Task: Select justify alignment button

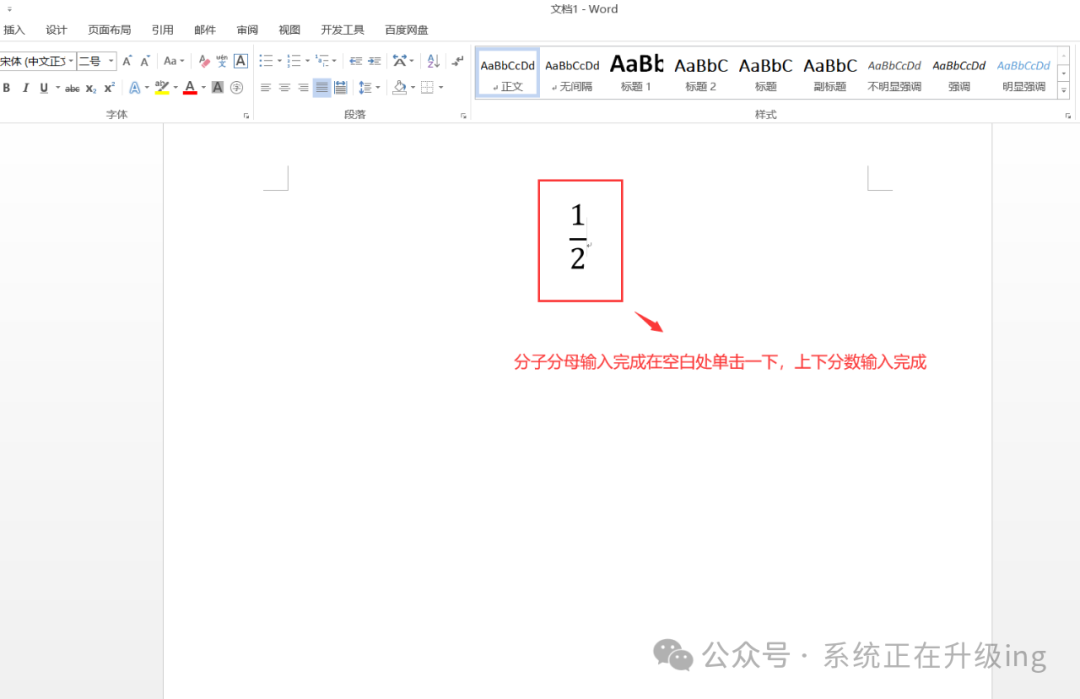Action: tap(322, 87)
